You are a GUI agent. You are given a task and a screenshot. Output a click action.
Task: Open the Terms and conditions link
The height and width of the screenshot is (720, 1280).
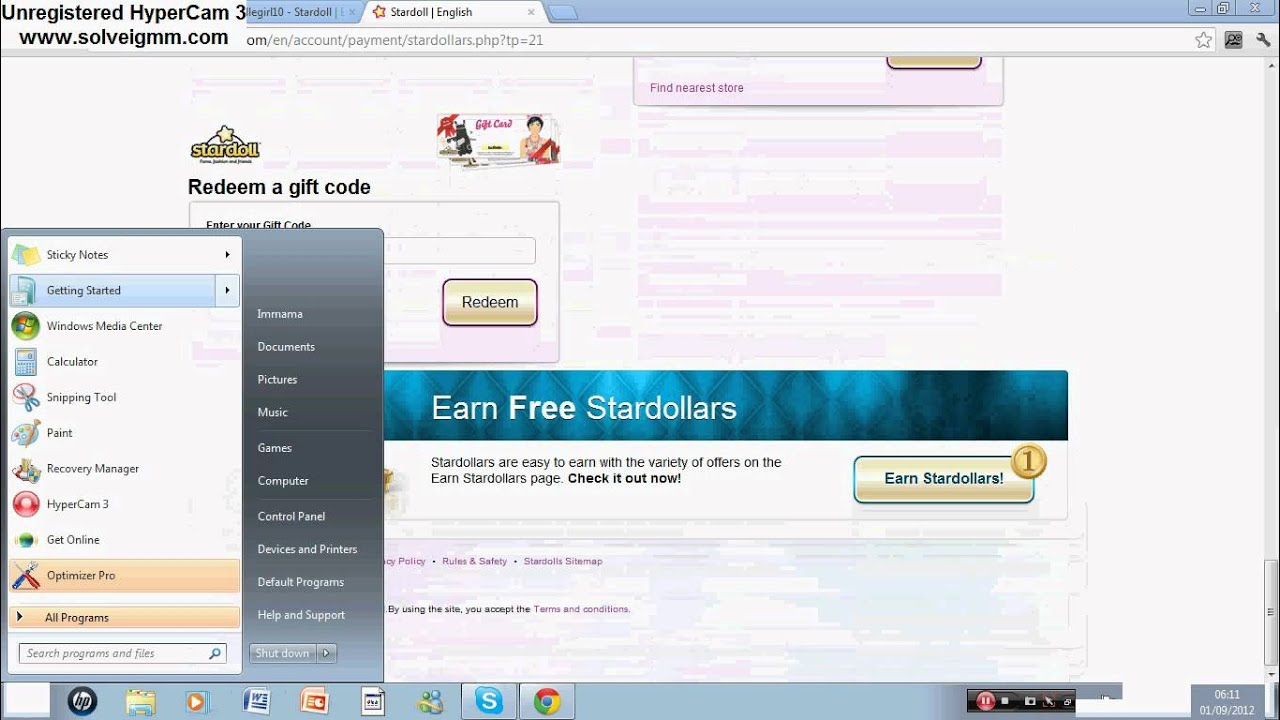click(581, 609)
